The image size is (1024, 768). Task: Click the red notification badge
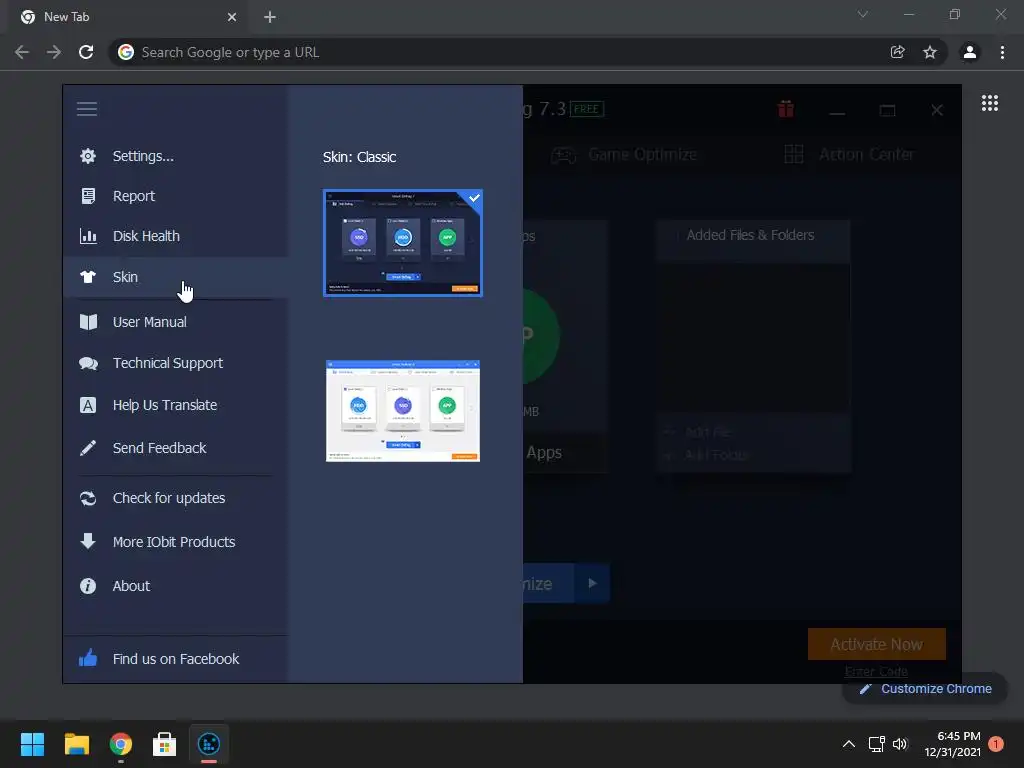coord(996,744)
